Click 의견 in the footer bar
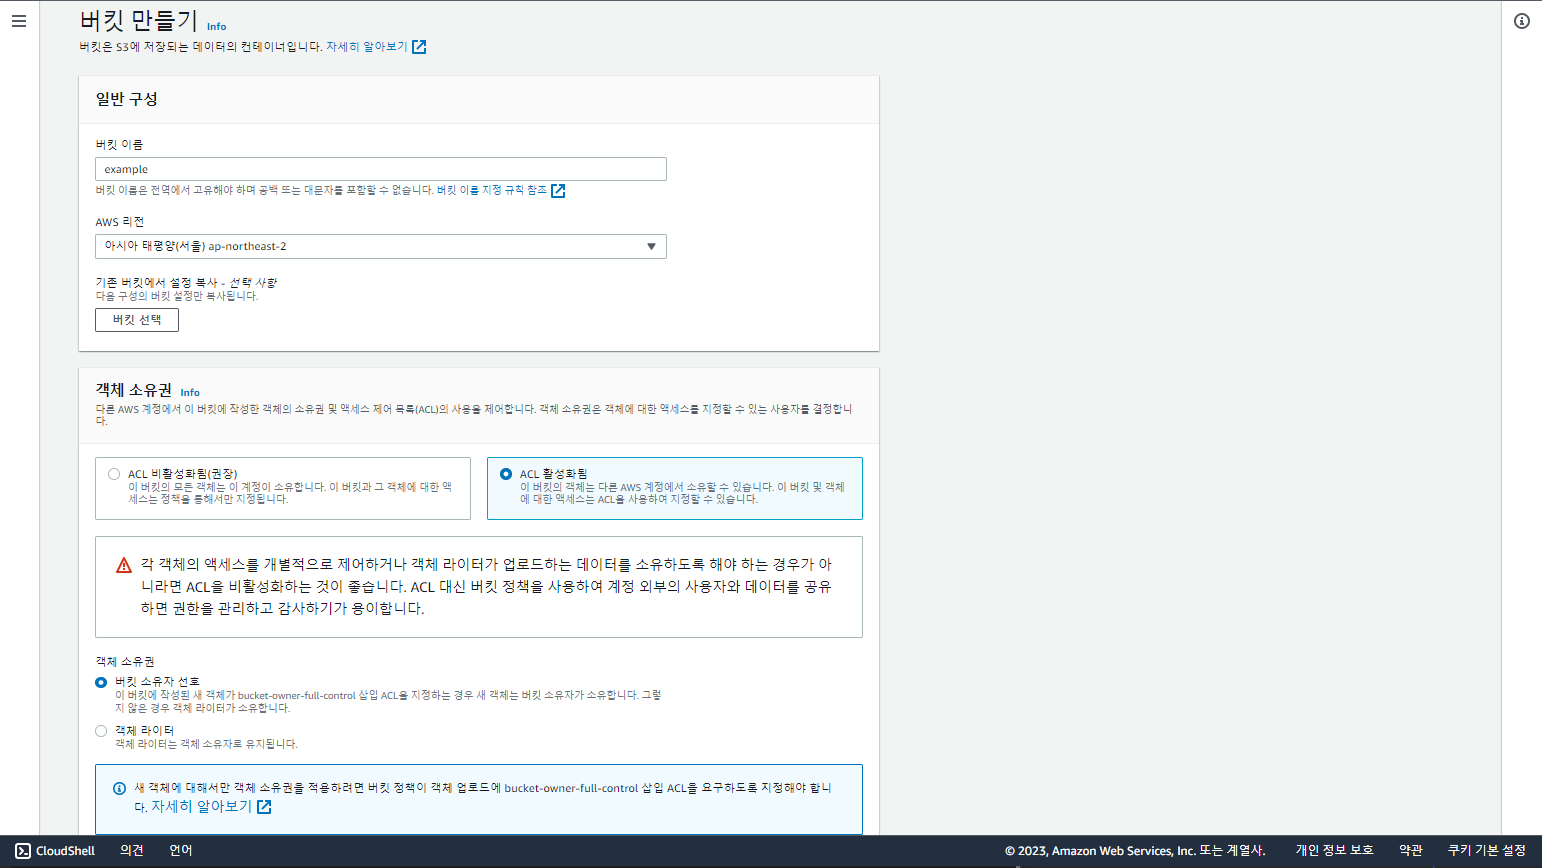 pyautogui.click(x=132, y=851)
